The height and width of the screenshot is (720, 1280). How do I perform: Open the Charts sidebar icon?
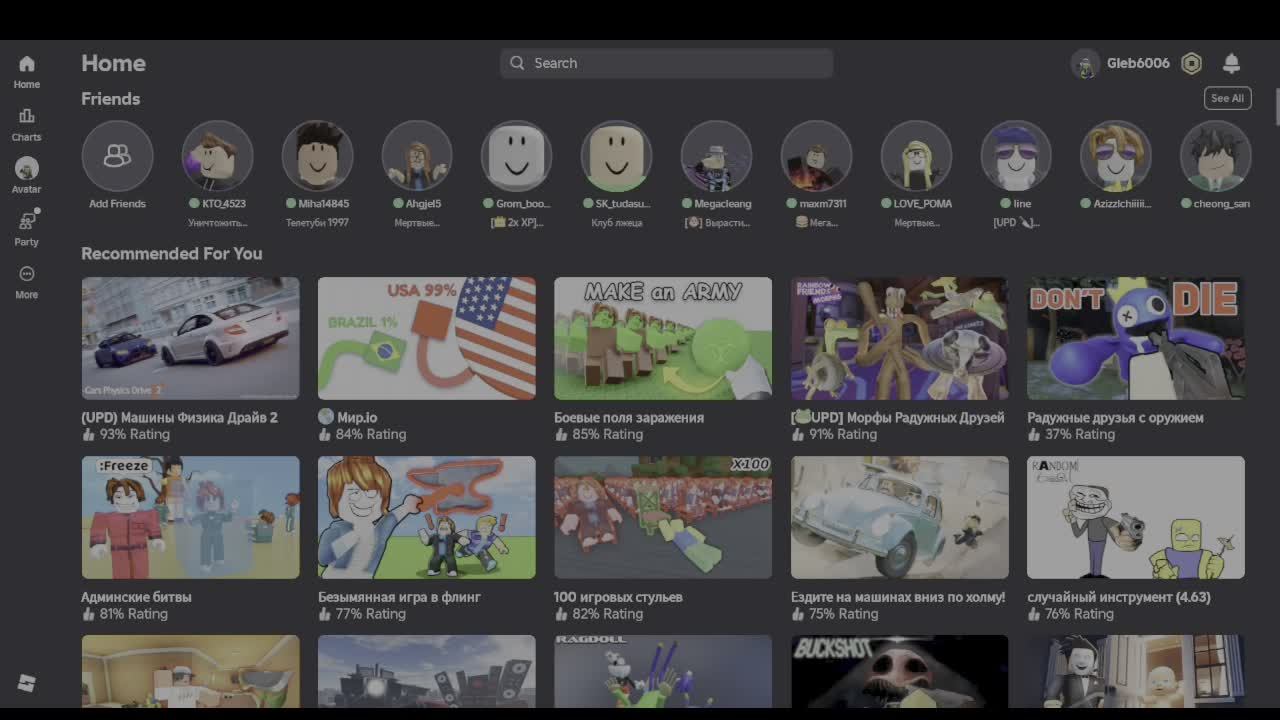pos(27,116)
